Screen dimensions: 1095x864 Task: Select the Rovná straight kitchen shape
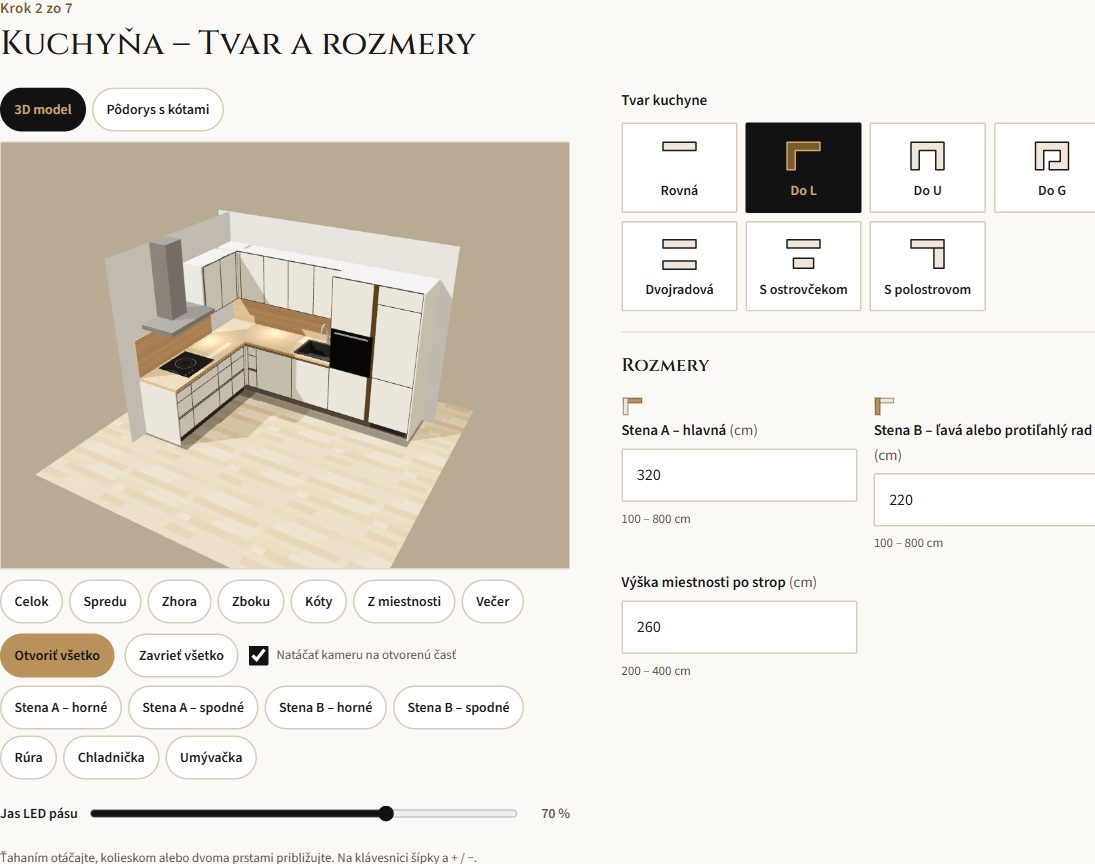tap(679, 168)
